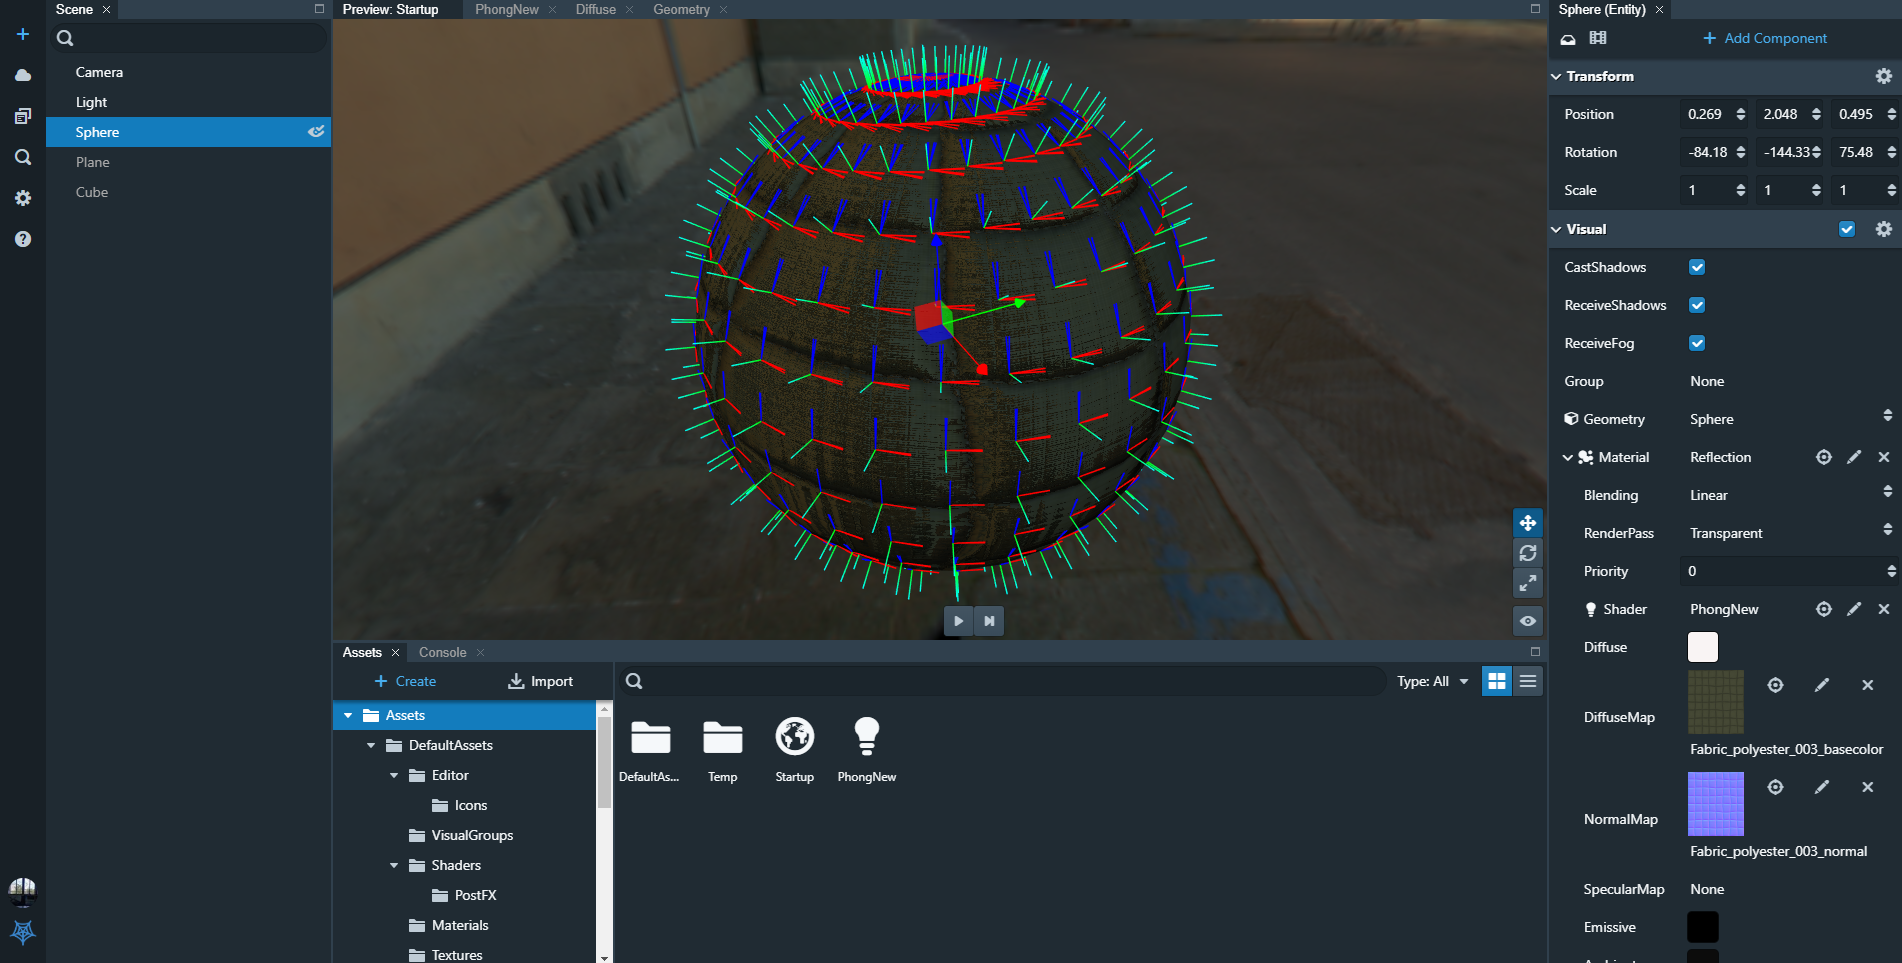Open the help icon in the sidebar
1902x963 pixels.
click(x=22, y=239)
